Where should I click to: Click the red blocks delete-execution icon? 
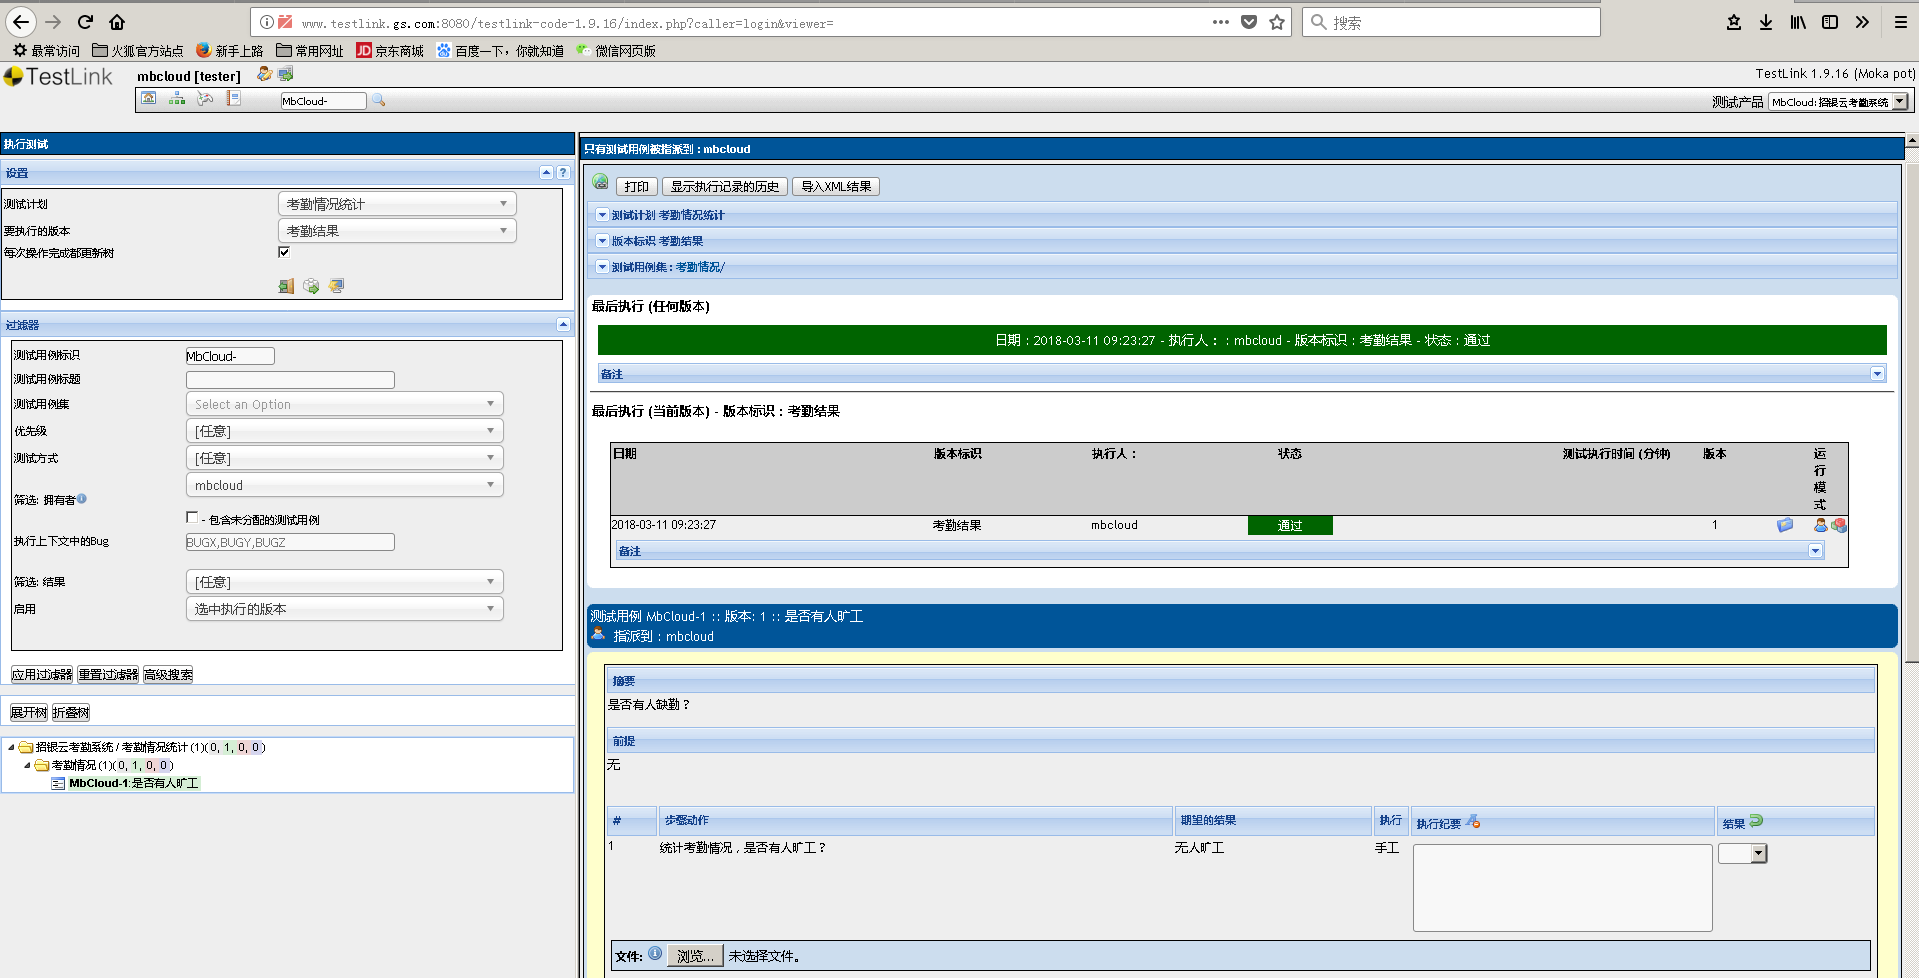(x=1839, y=525)
